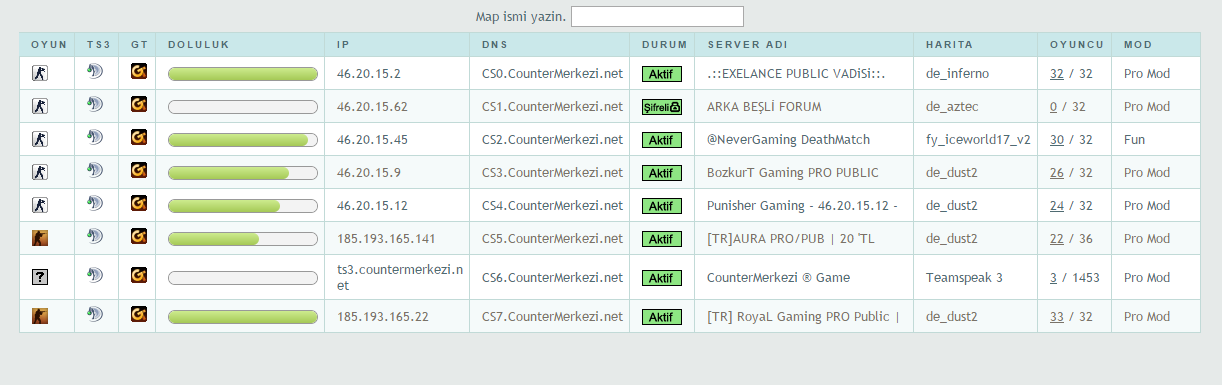Click the map name search field

657,16
